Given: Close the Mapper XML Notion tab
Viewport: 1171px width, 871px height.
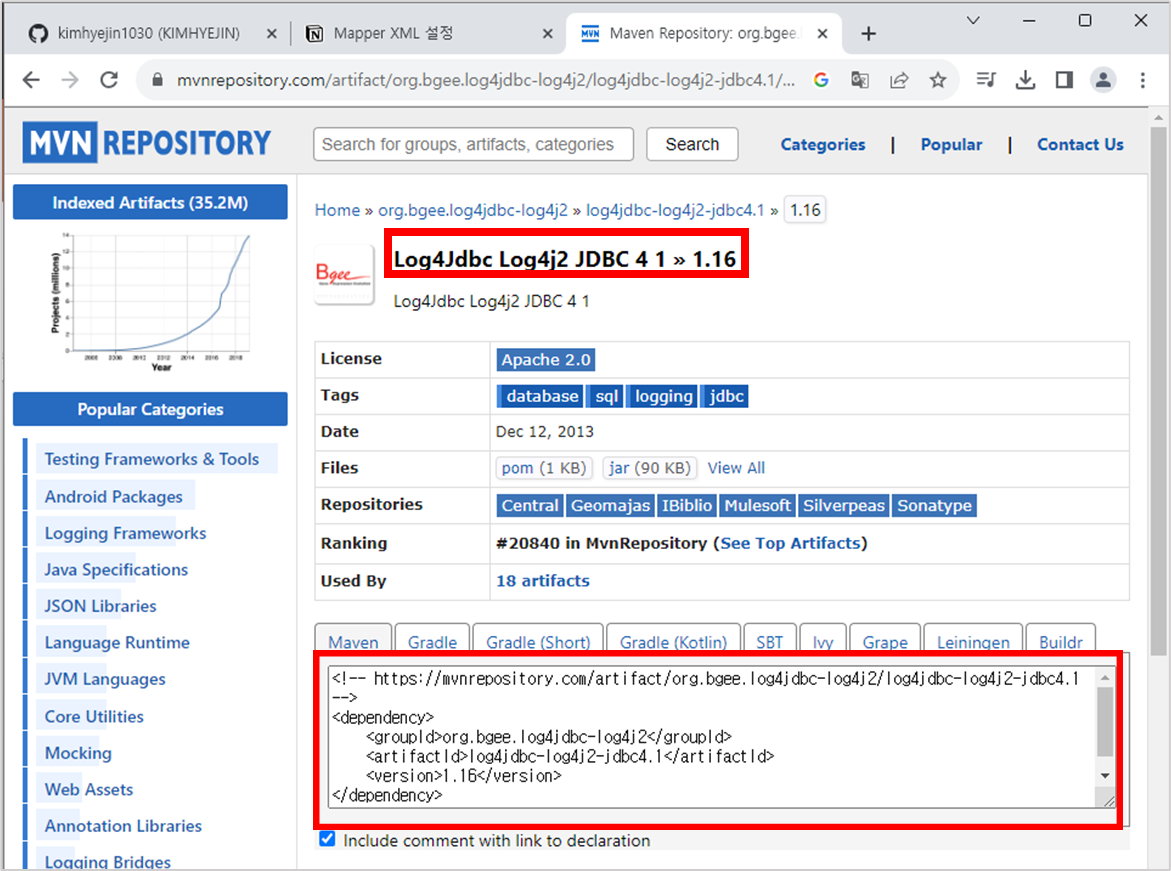Looking at the screenshot, I should click(x=547, y=34).
